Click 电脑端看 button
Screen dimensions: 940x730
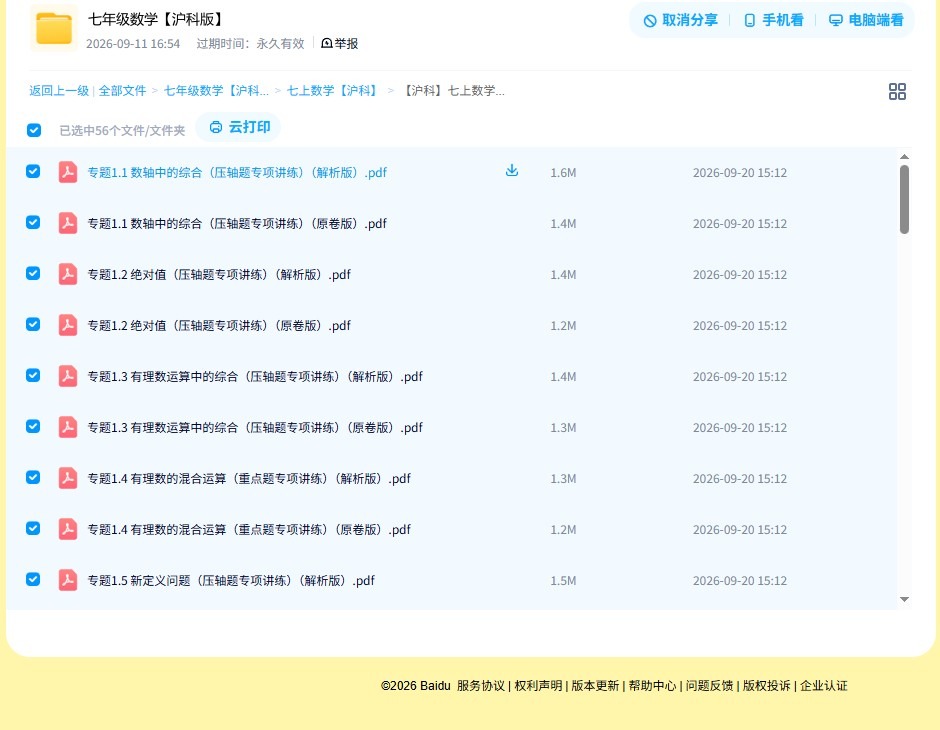coord(866,20)
